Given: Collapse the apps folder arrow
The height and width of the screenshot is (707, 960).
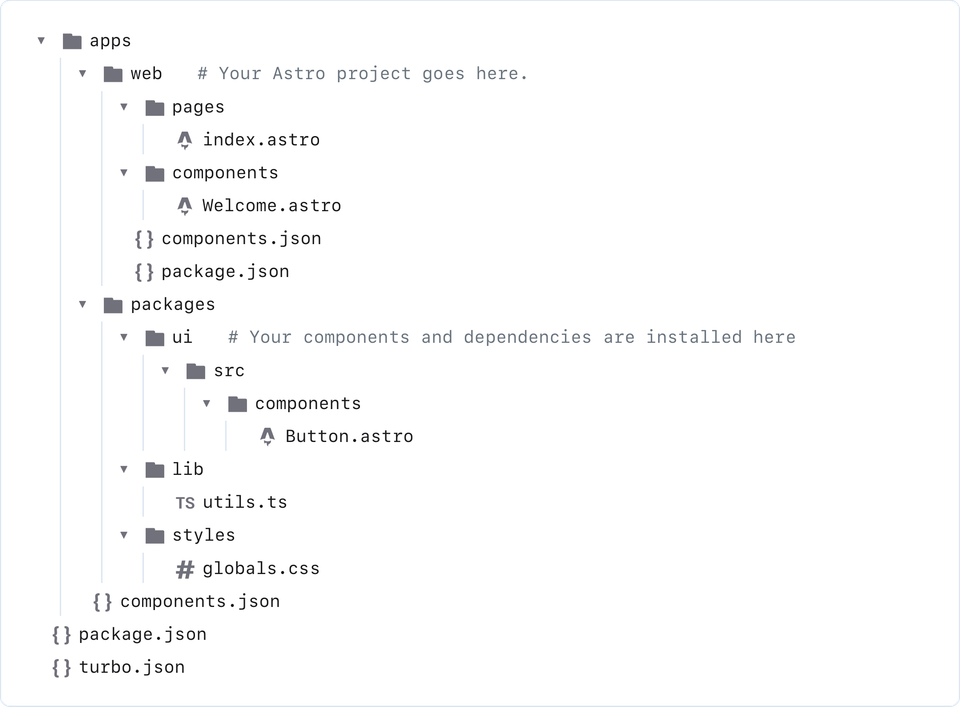Looking at the screenshot, I should pos(42,41).
